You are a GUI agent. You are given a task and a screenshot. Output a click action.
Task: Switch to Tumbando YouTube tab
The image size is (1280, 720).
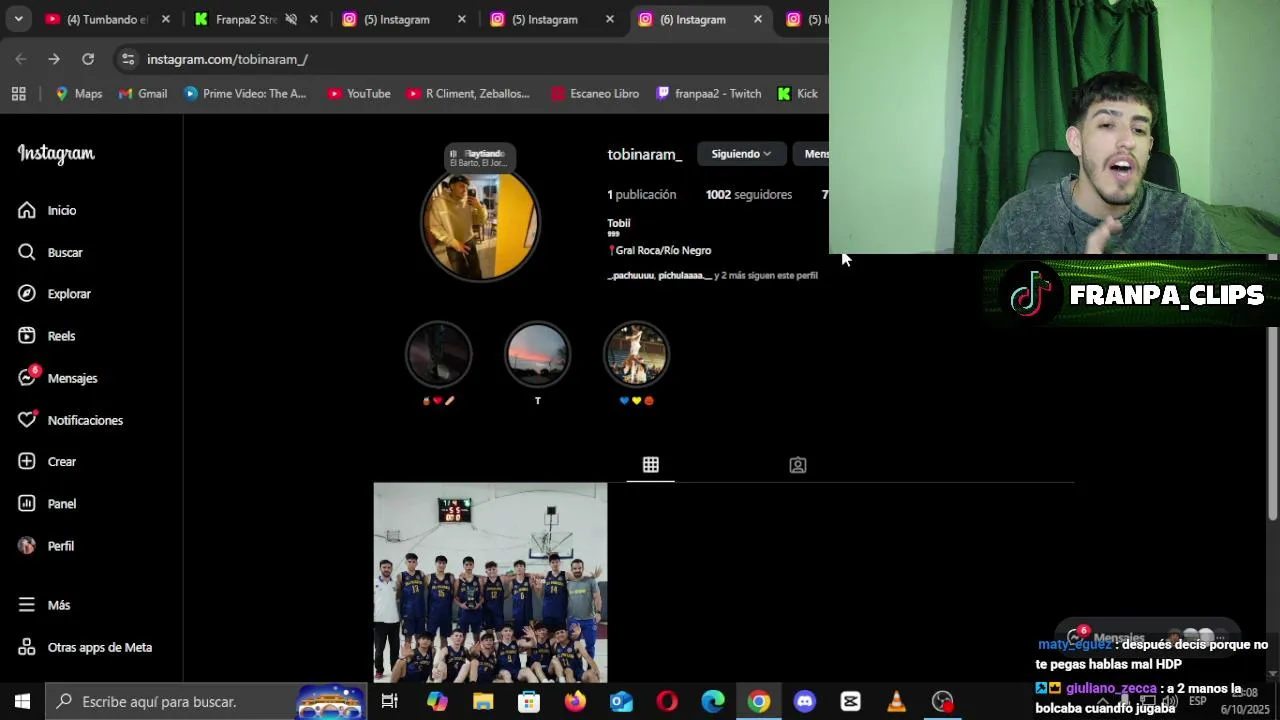107,19
